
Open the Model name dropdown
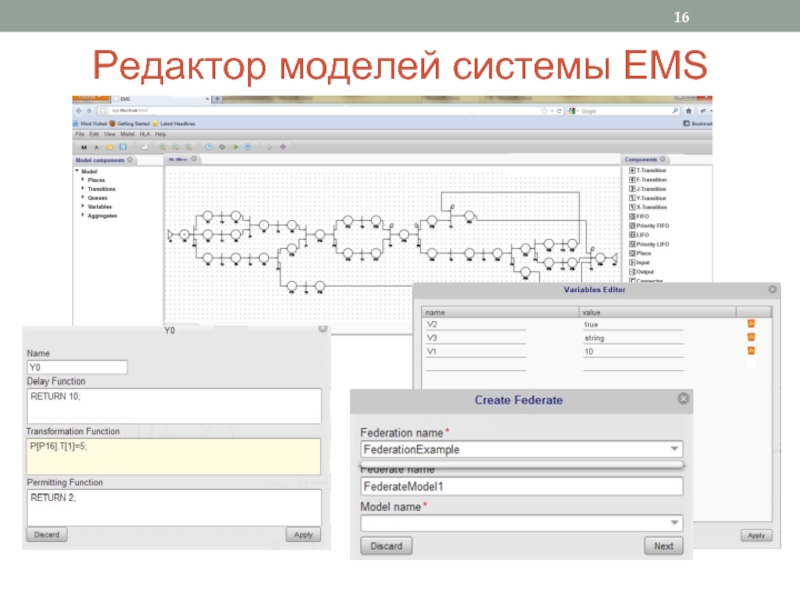674,523
